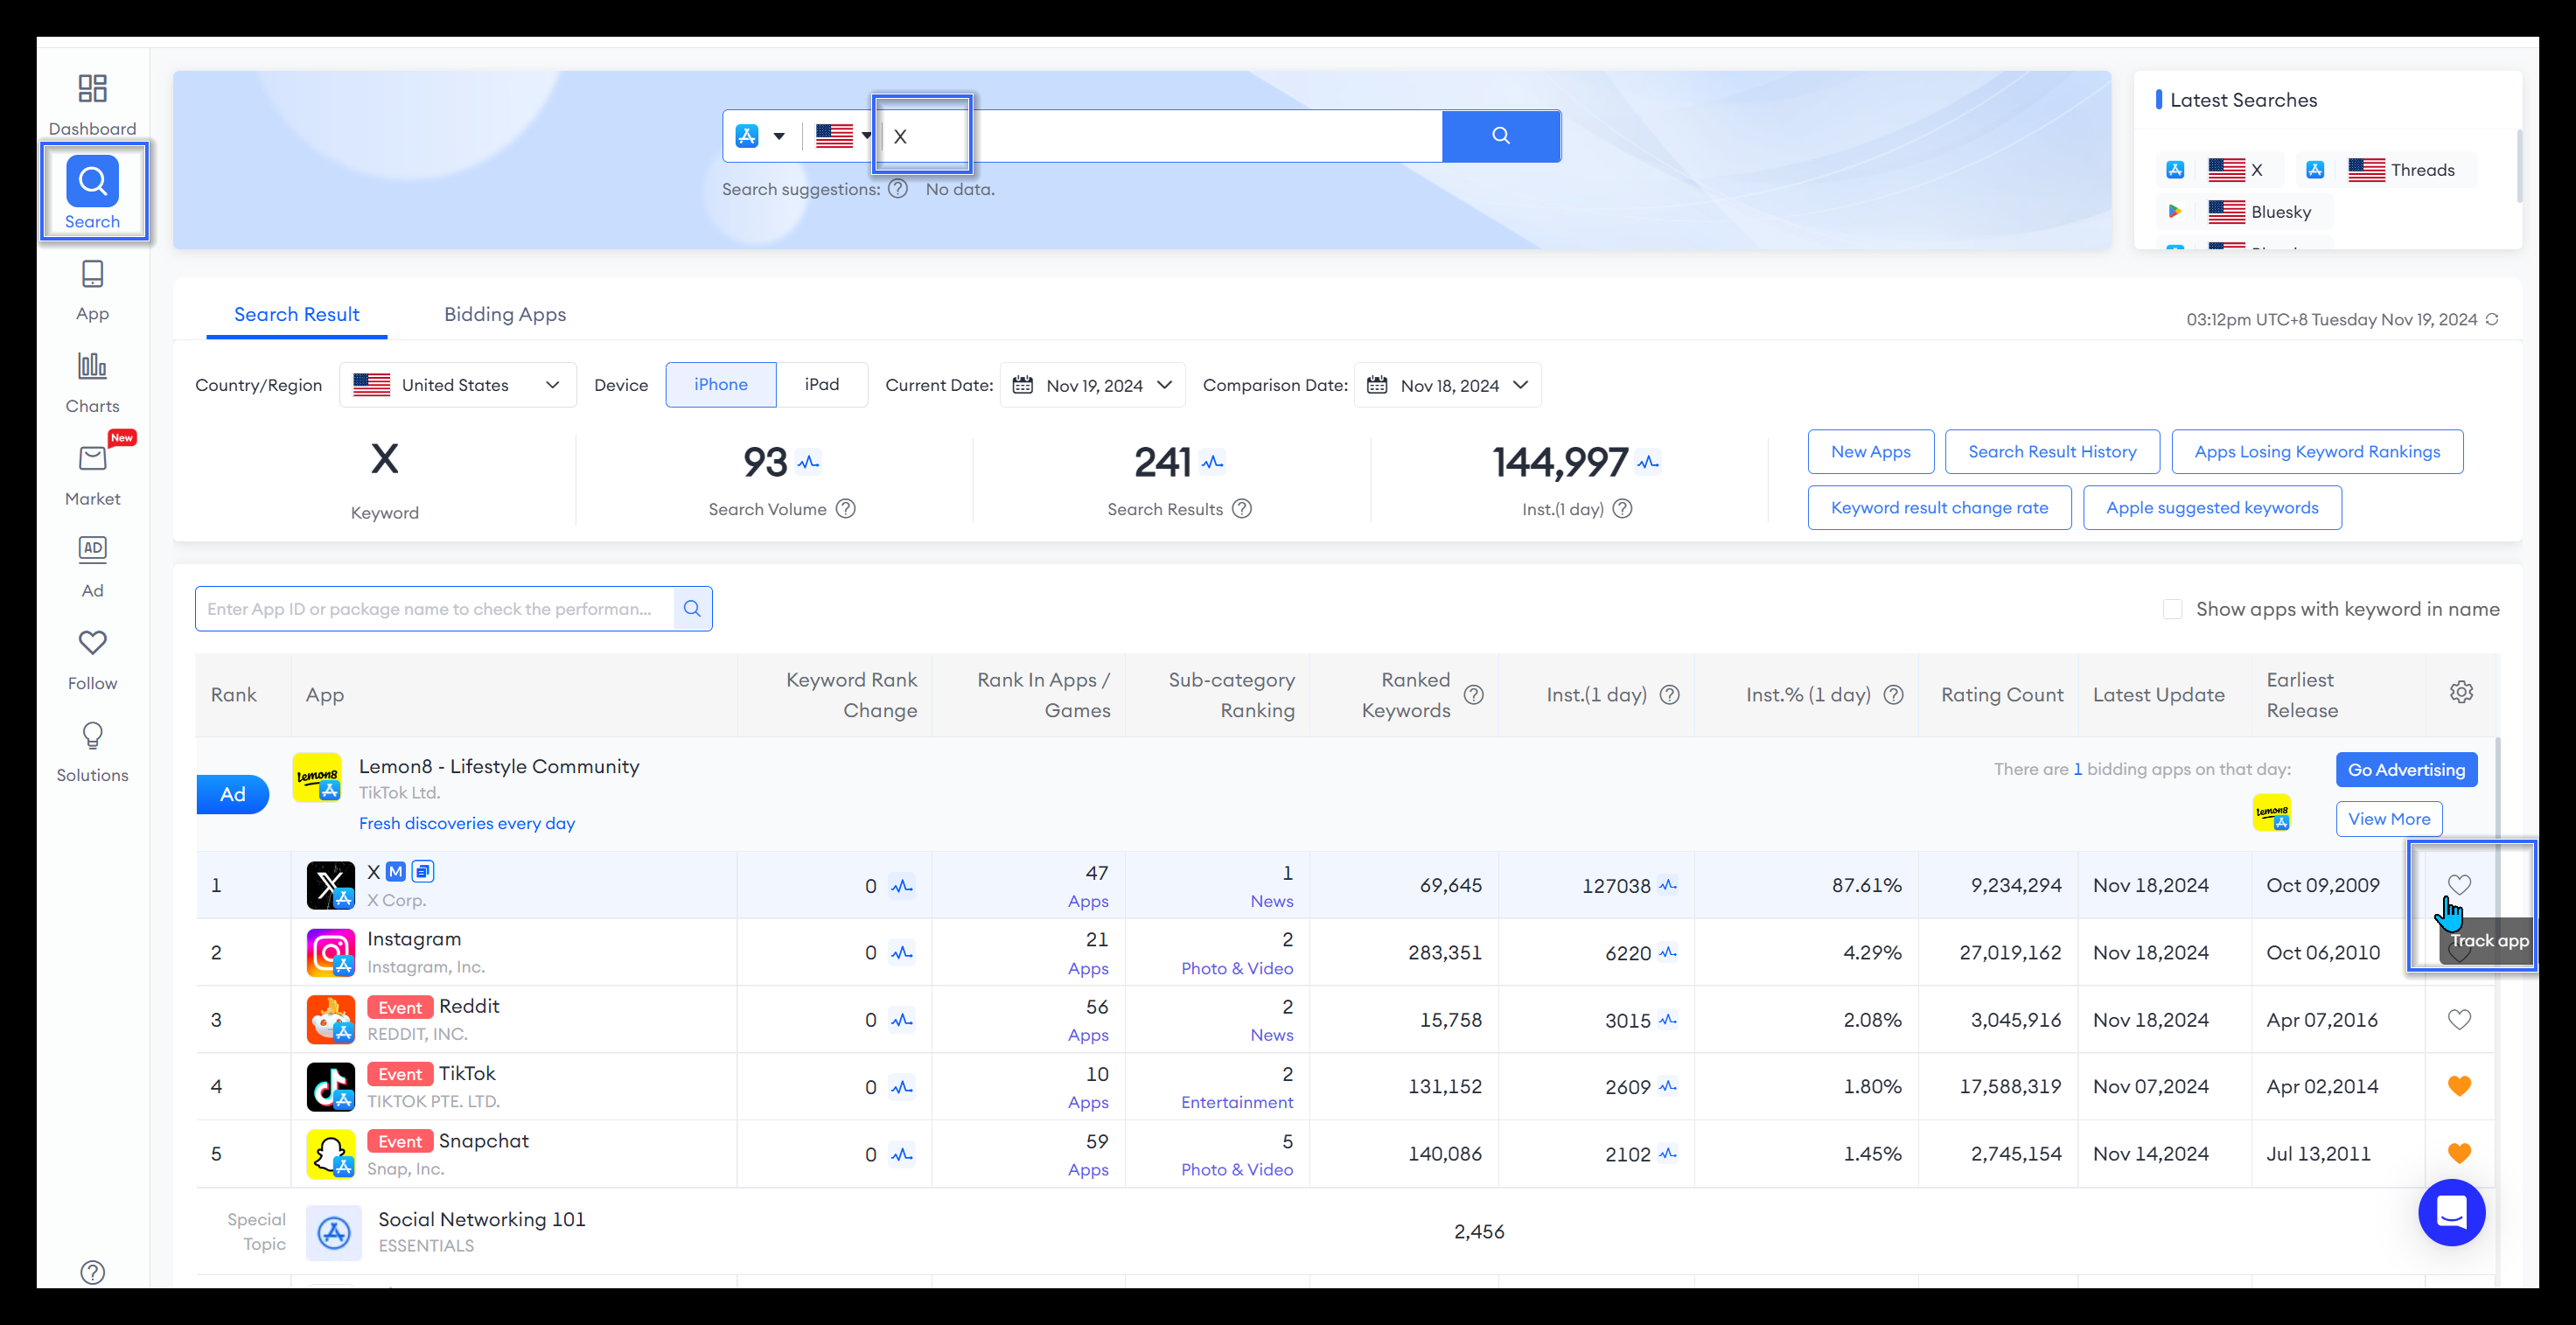The width and height of the screenshot is (2576, 1325).
Task: Track the Reddit app with heart icon
Action: [x=2459, y=1019]
